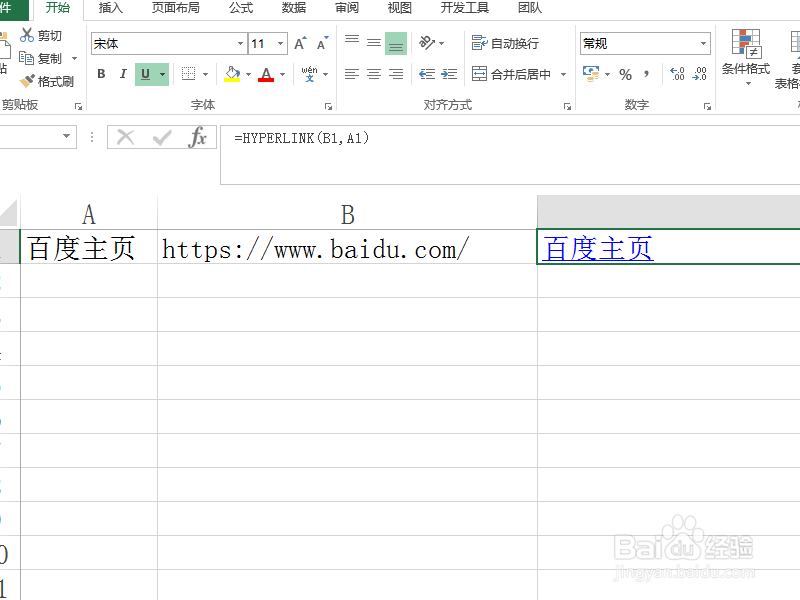Image resolution: width=800 pixels, height=600 pixels.
Task: Decrease decimal places
Action: [699, 74]
